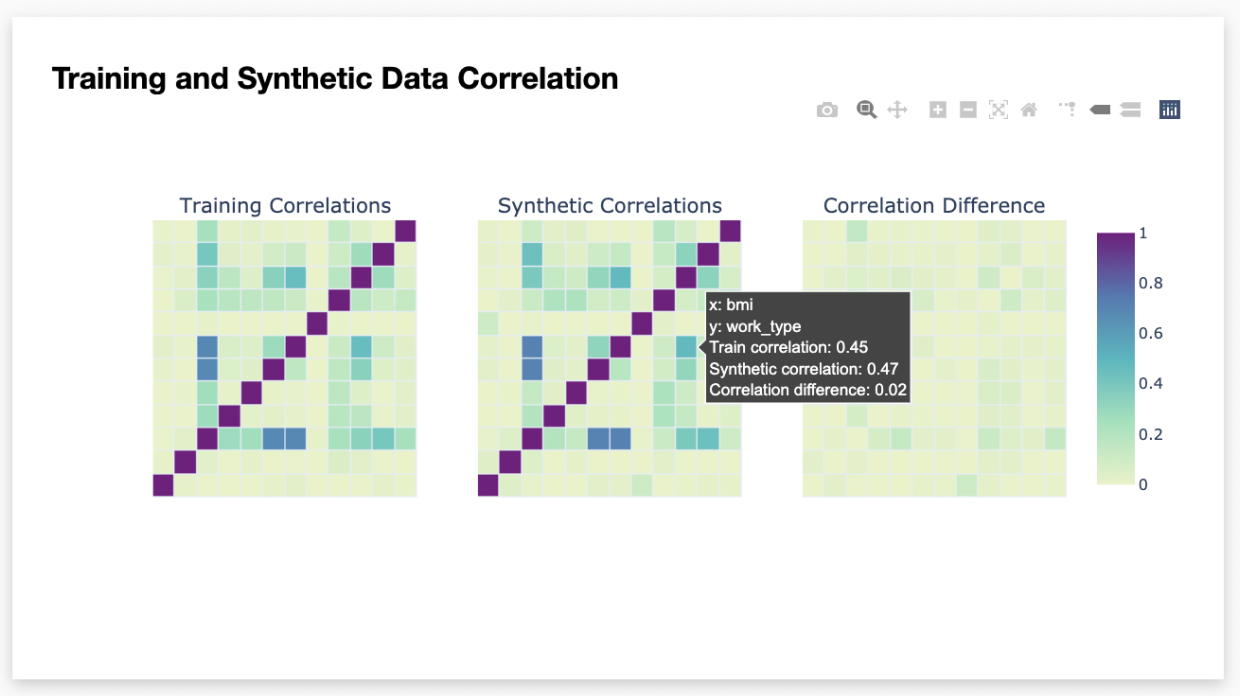Open the Plotly logo link
This screenshot has height=696, width=1240.
[1170, 110]
